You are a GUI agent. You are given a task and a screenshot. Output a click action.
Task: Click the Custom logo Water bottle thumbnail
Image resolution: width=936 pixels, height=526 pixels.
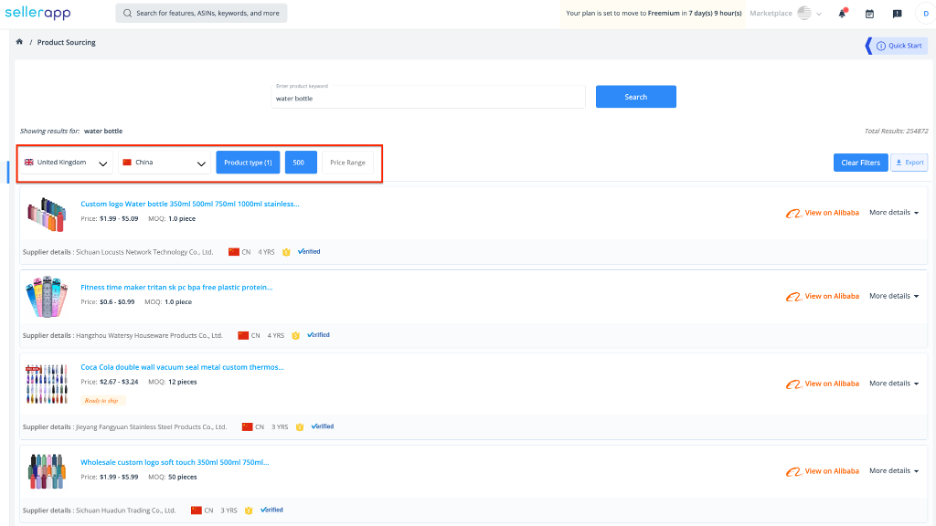47,214
